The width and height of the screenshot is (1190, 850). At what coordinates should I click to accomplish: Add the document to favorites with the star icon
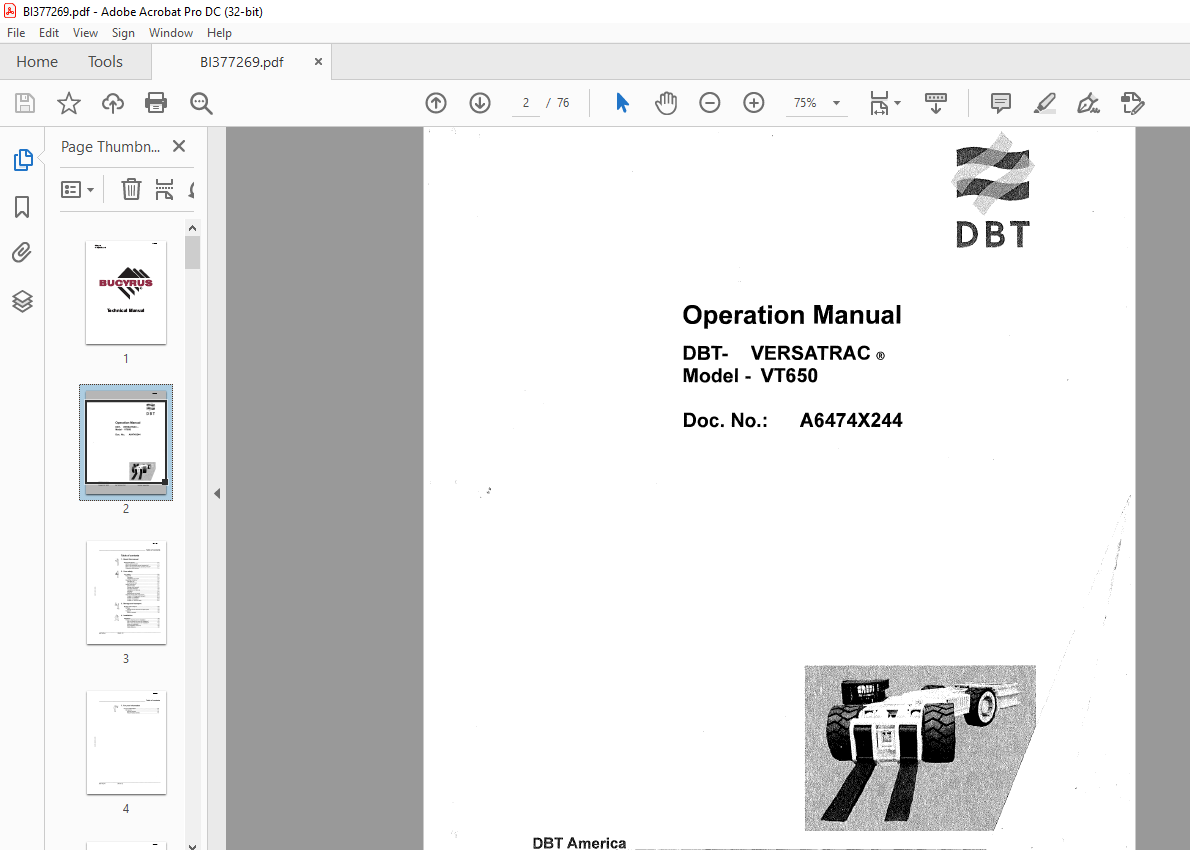click(x=69, y=103)
